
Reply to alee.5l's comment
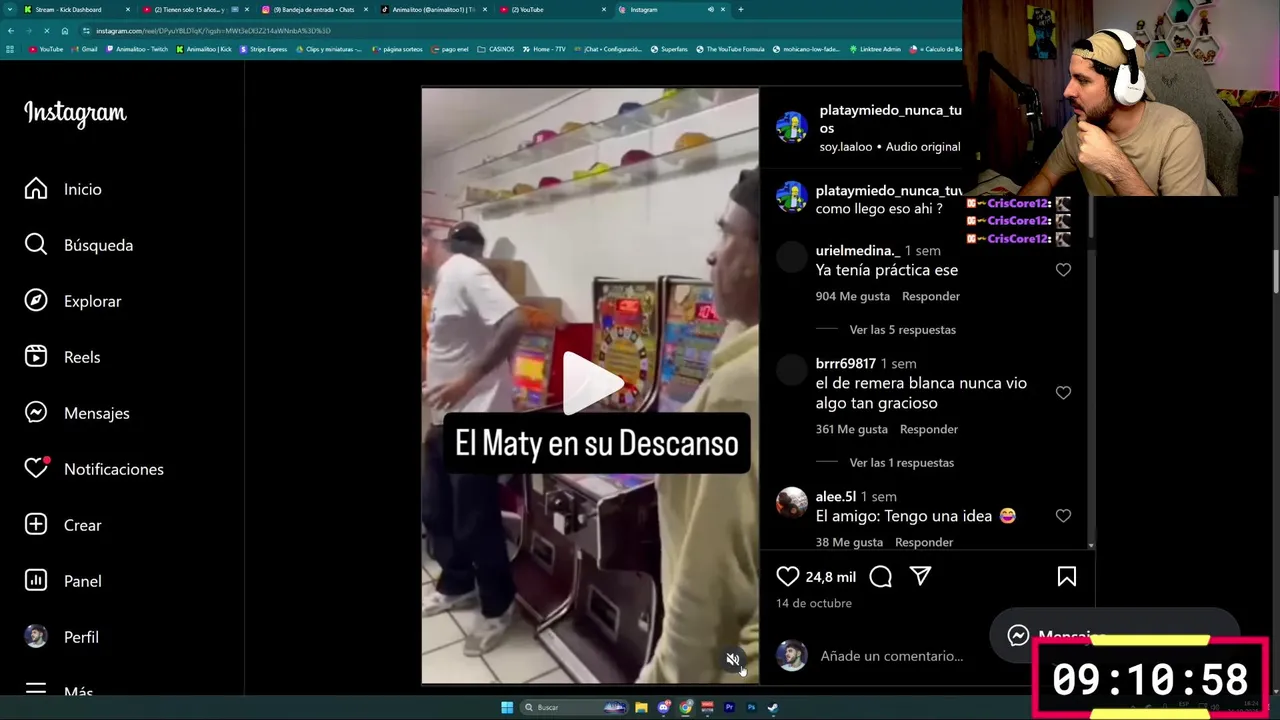(x=924, y=542)
